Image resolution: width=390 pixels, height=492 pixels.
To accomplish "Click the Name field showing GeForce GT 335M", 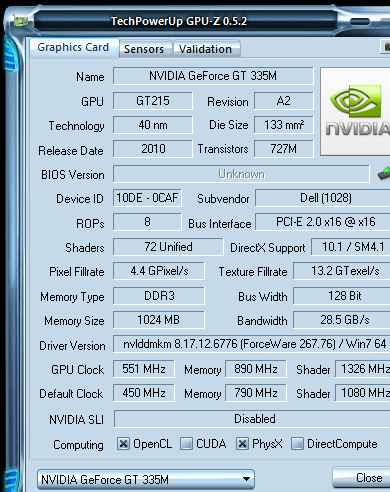I will [213, 76].
